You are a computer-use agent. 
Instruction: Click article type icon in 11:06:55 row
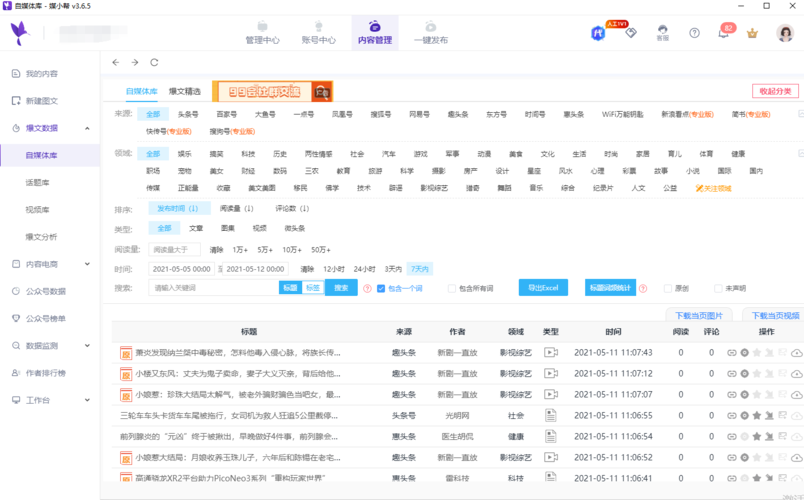tap(551, 415)
